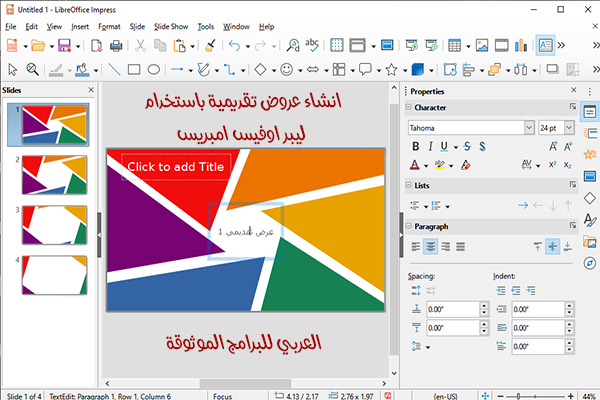Insert audio or video filmstrip icon
The image size is (600, 400).
(x=501, y=46)
